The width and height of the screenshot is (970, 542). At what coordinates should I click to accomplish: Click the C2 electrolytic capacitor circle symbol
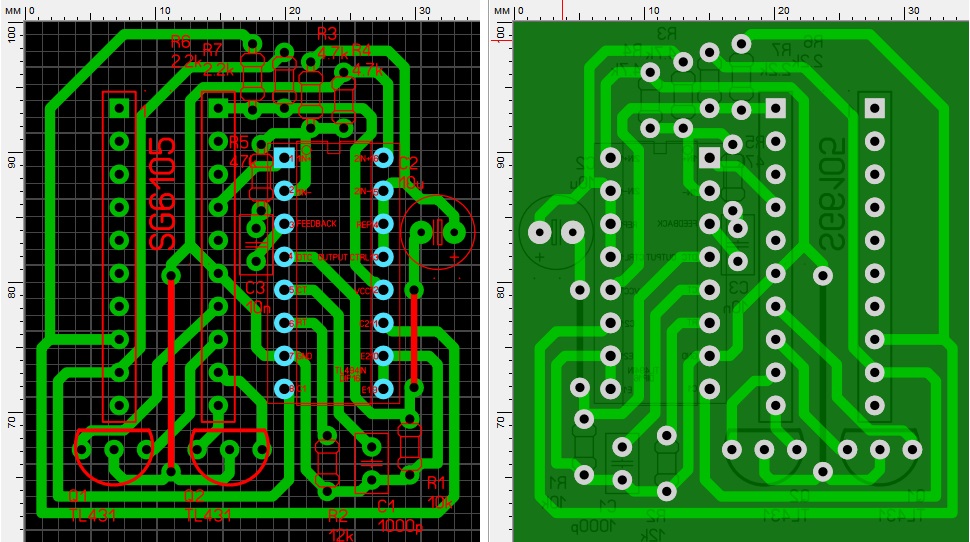[437, 233]
